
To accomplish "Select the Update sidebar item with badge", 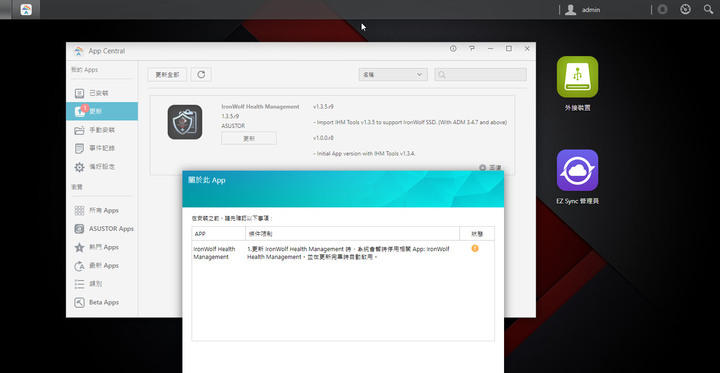I will [102, 111].
